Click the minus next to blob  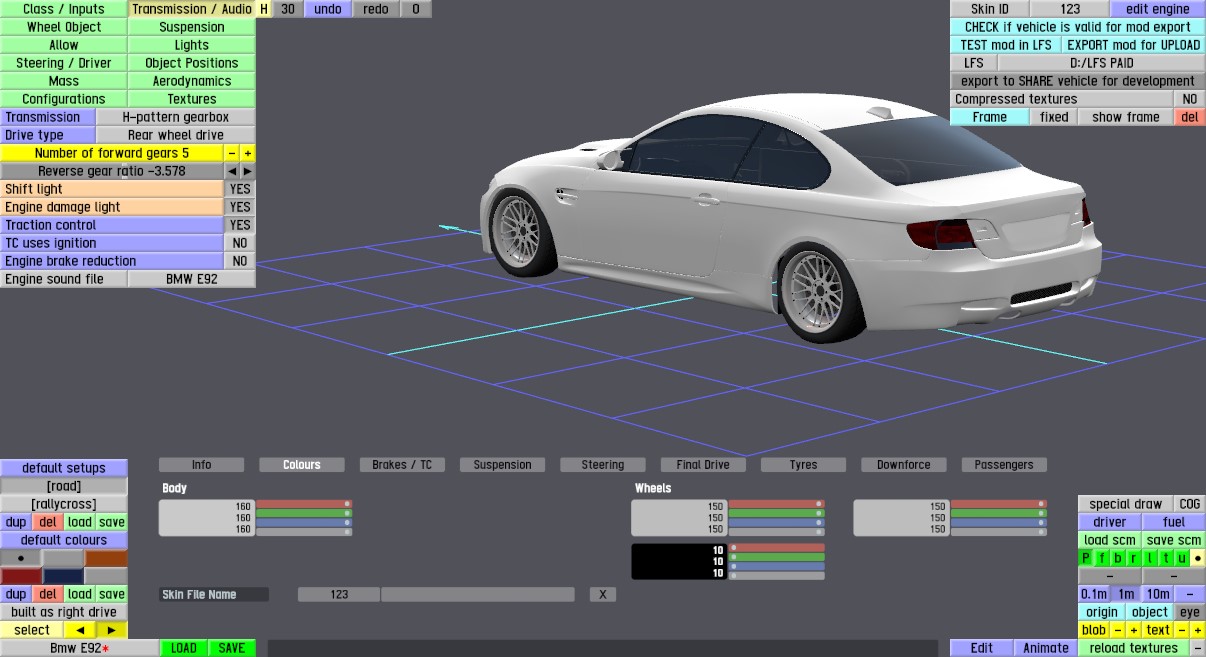click(x=1118, y=630)
